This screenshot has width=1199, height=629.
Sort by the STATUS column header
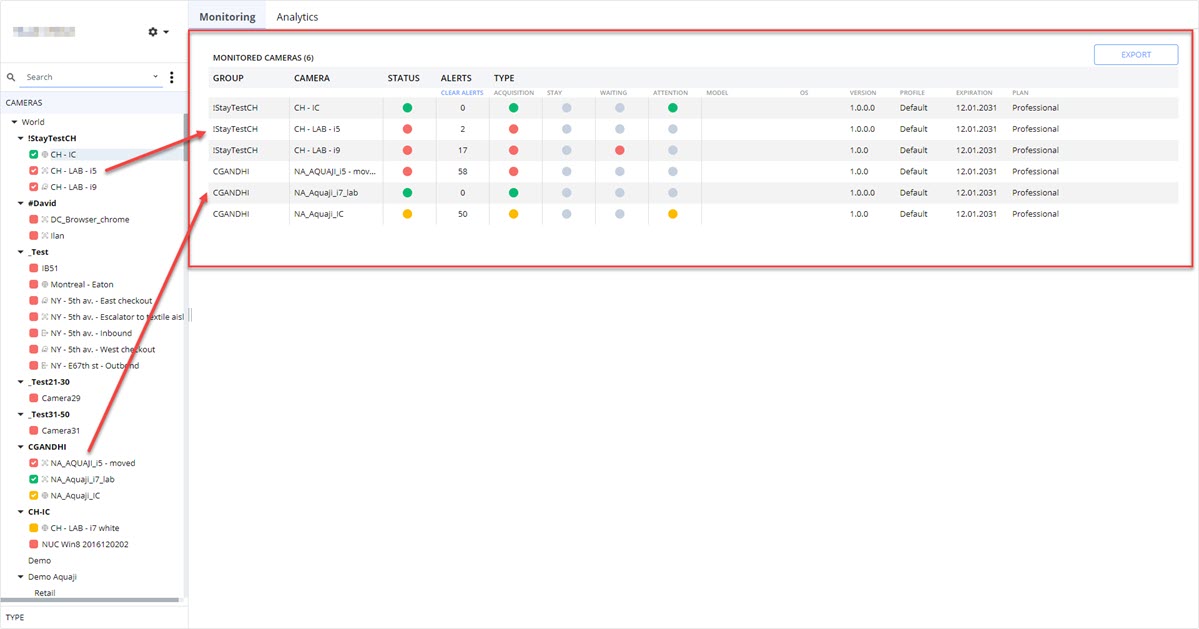pos(404,78)
